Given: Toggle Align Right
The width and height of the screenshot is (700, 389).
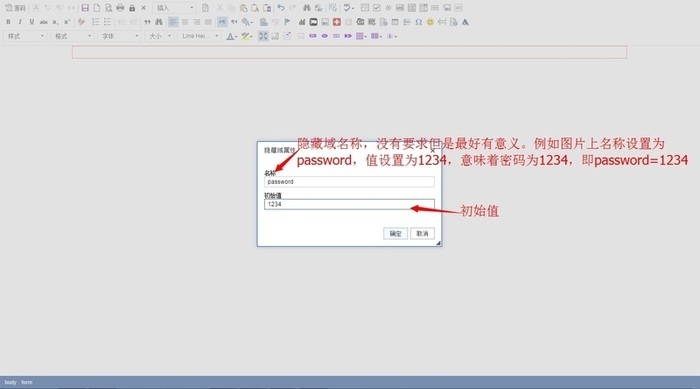Looking at the screenshot, I should 196,22.
